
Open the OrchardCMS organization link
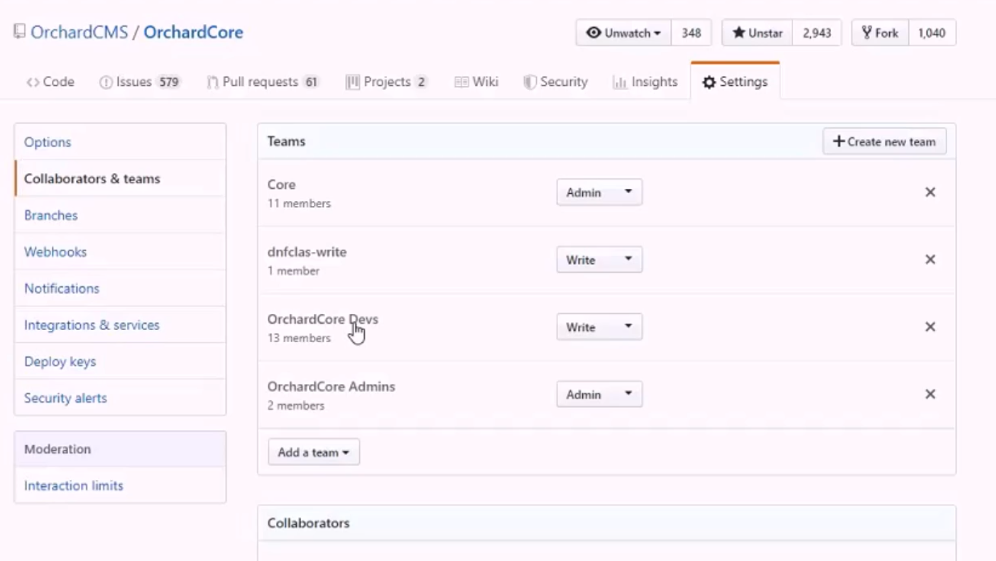click(79, 32)
